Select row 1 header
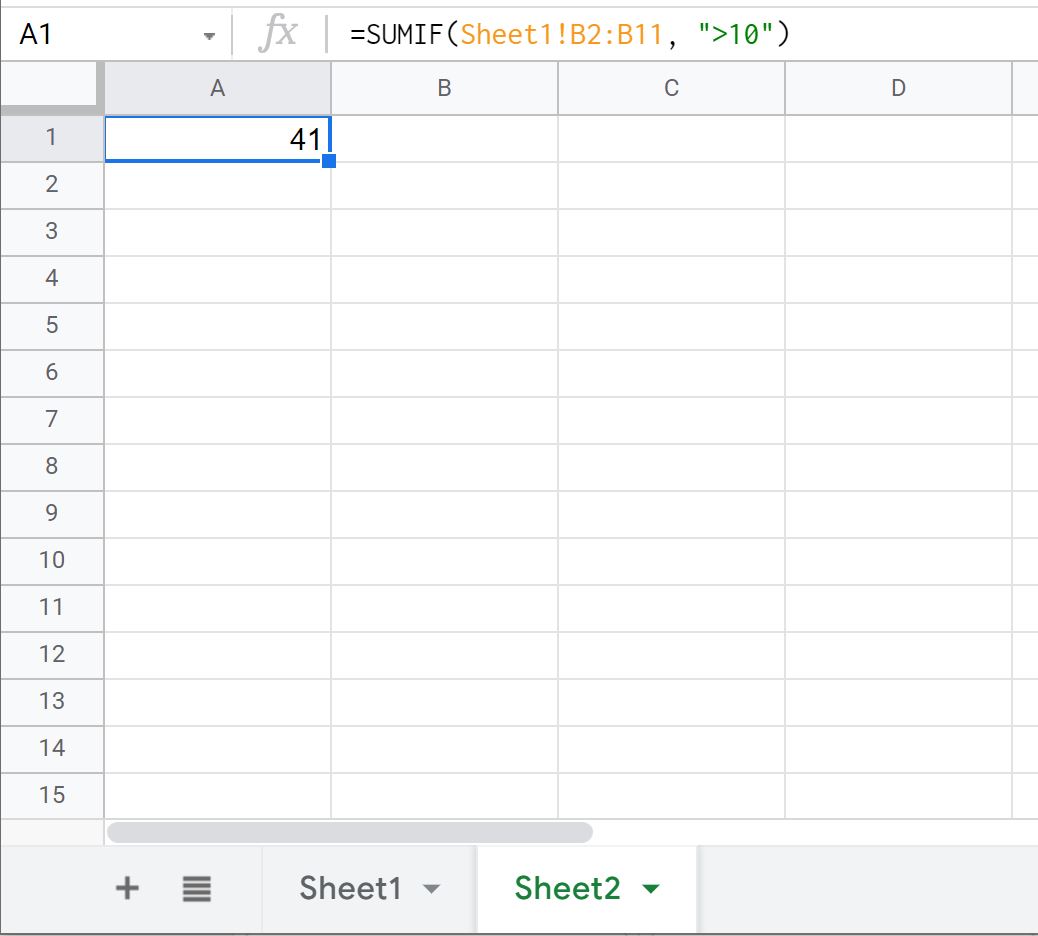Image resolution: width=1038 pixels, height=936 pixels. [x=52, y=138]
